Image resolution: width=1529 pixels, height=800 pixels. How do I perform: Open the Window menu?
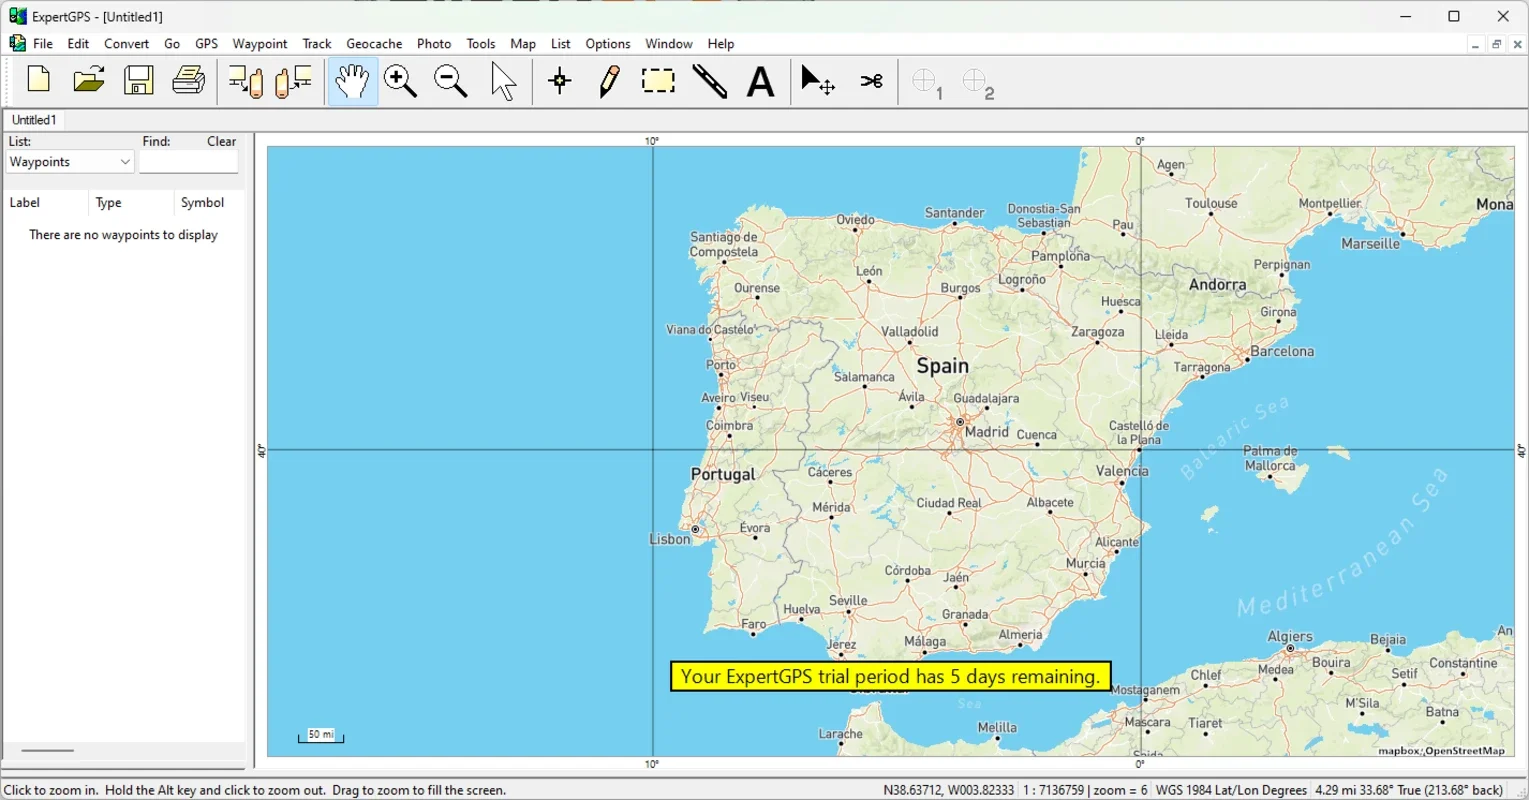click(x=669, y=44)
